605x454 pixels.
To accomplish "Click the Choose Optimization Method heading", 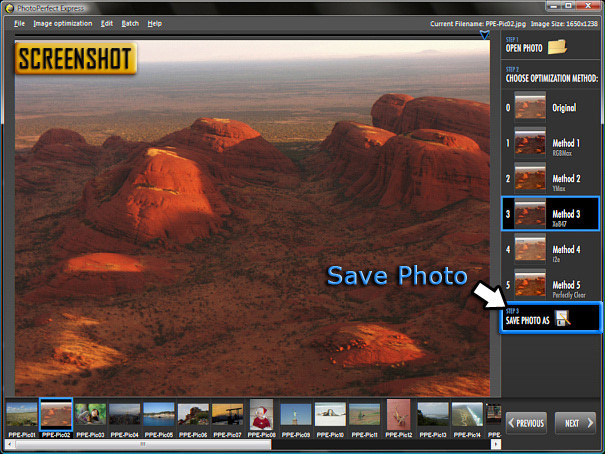I will (x=552, y=78).
